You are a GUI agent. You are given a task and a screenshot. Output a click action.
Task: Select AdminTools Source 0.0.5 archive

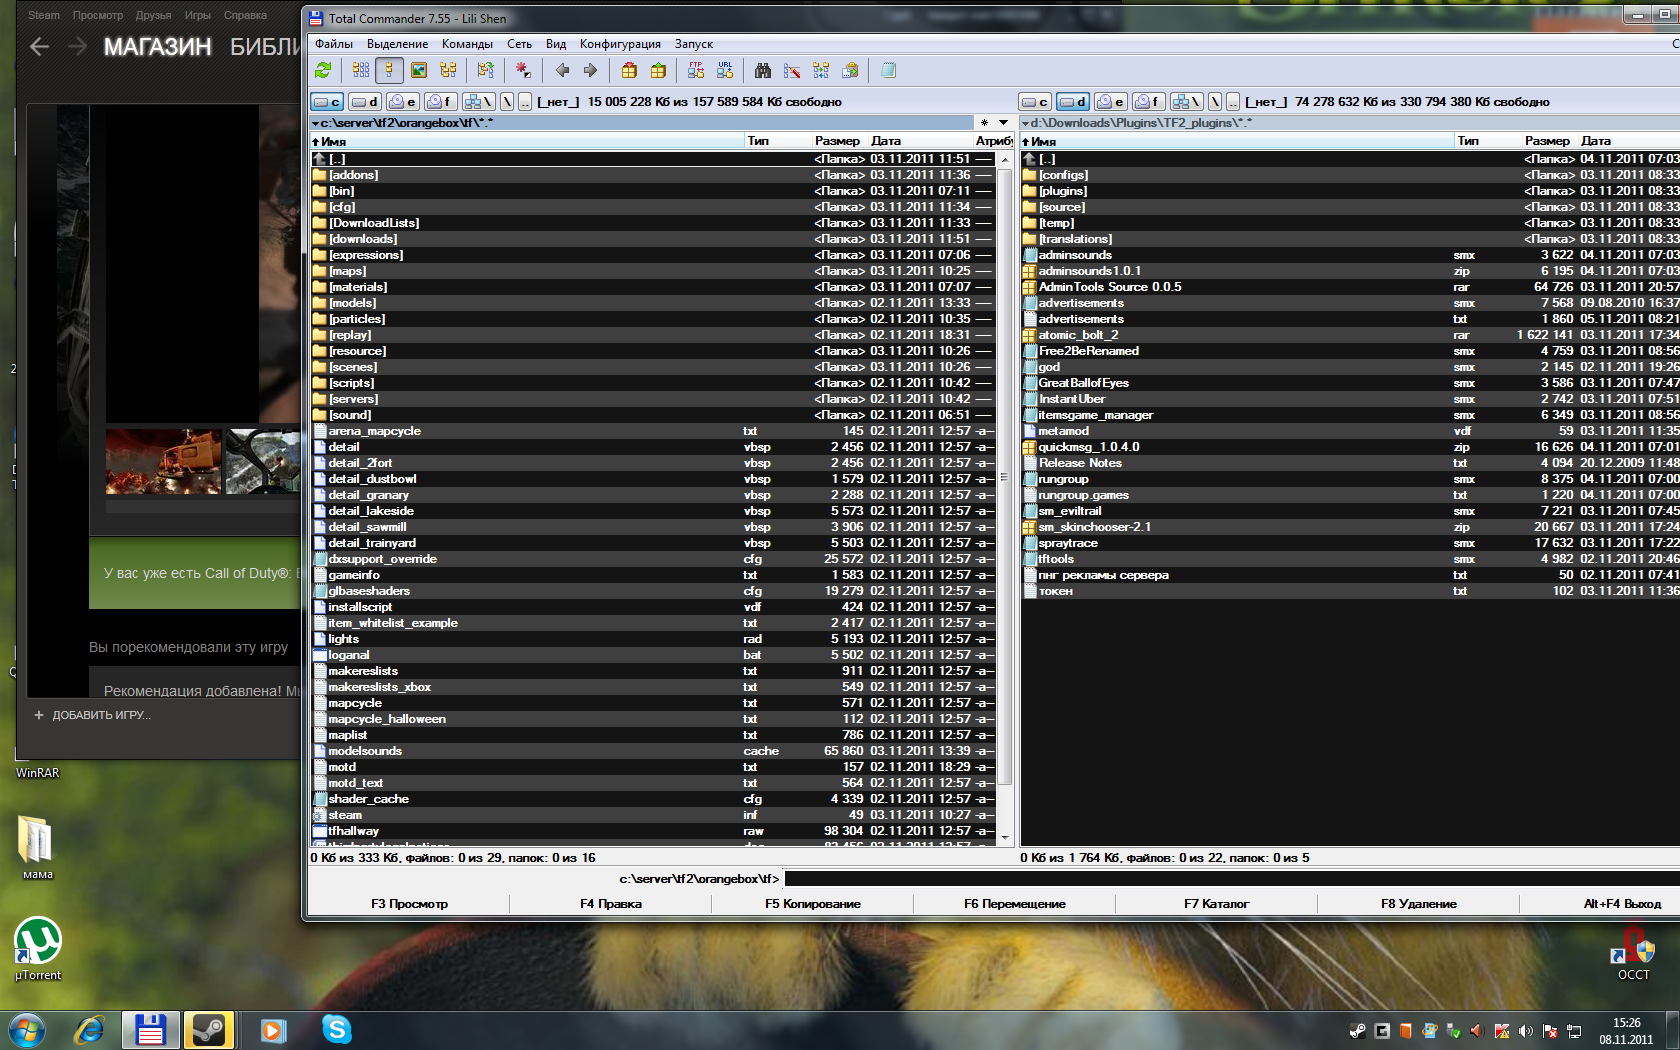coord(1350,287)
